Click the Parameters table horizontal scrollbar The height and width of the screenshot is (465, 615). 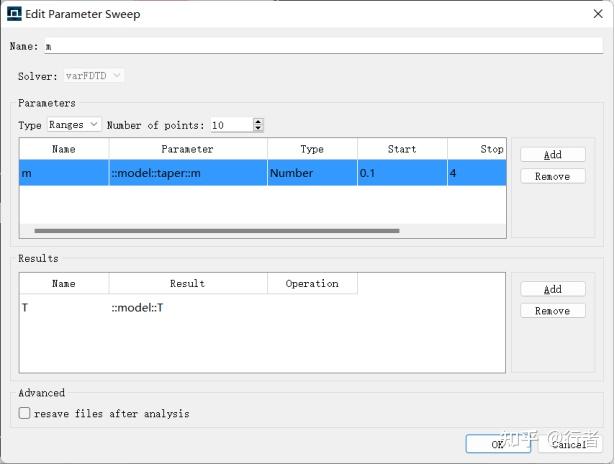[216, 231]
